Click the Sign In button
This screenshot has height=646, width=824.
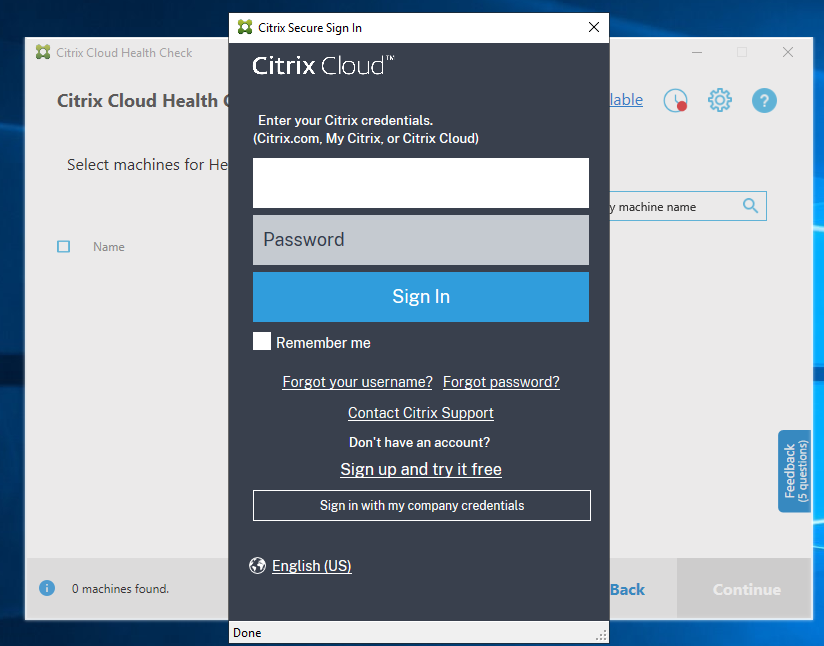point(421,296)
